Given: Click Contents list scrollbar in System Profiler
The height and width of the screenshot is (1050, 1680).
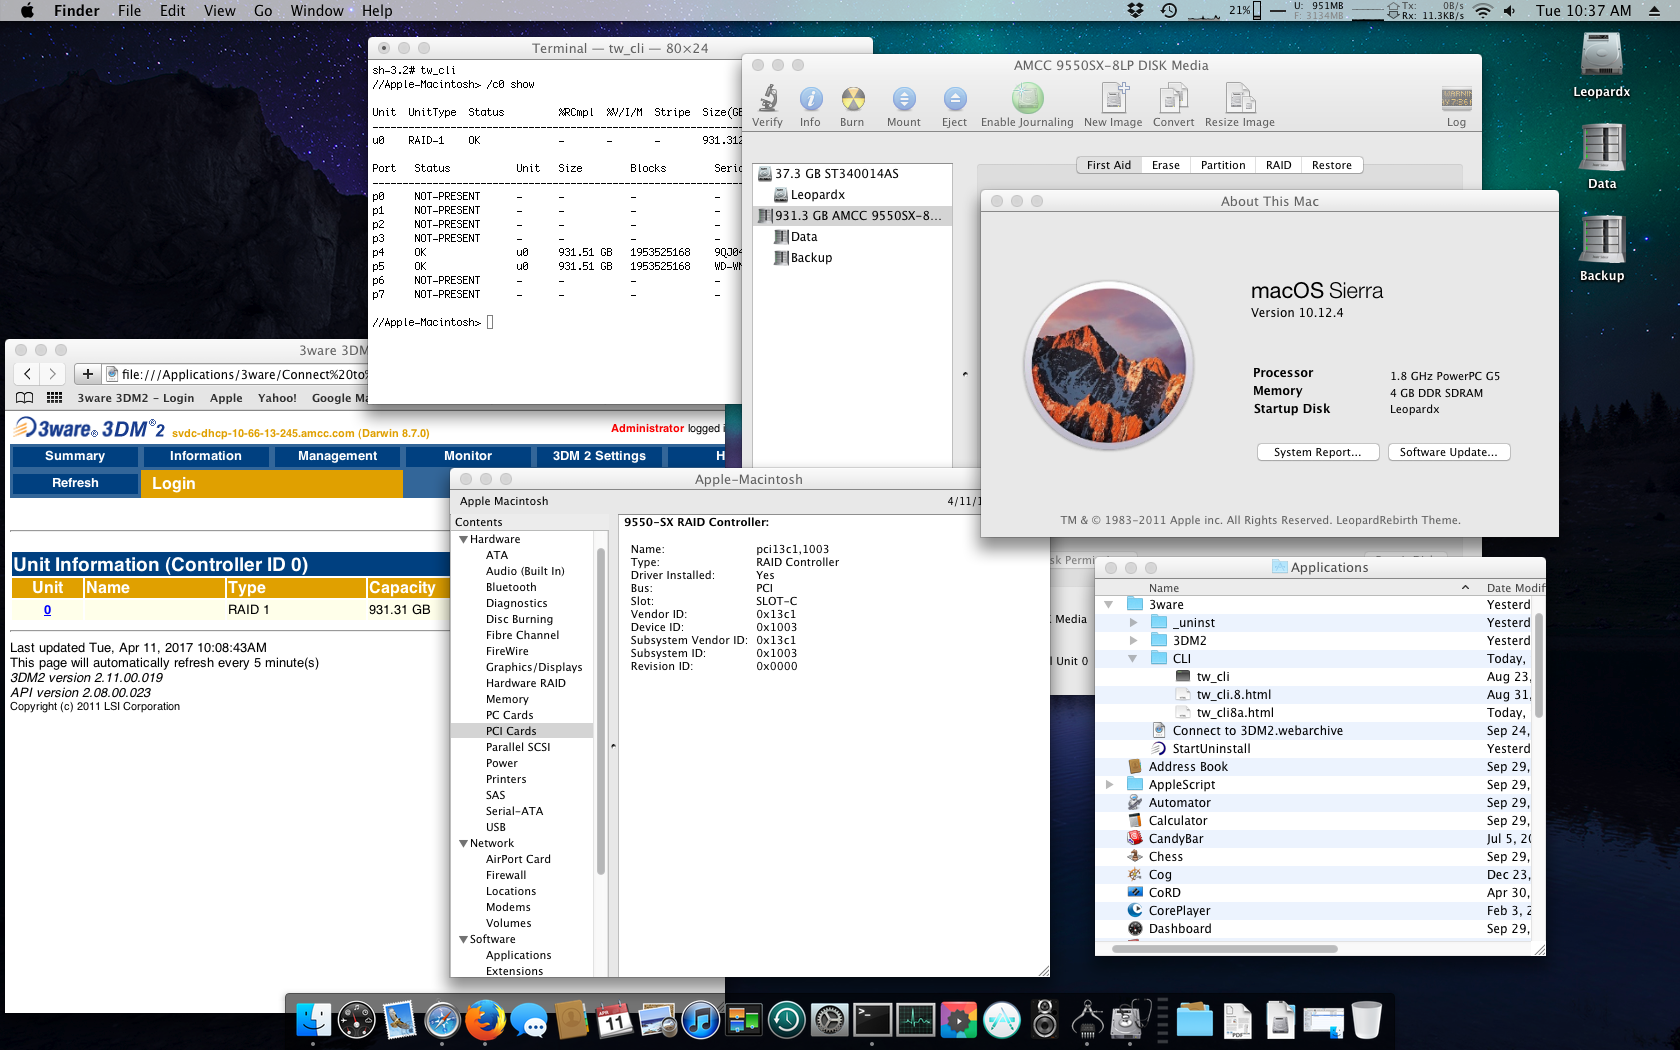Looking at the screenshot, I should [601, 710].
